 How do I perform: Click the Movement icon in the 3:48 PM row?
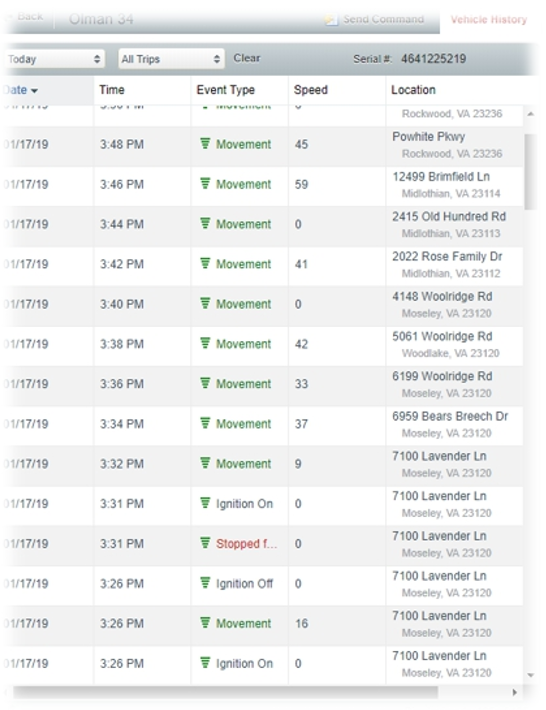tap(205, 144)
